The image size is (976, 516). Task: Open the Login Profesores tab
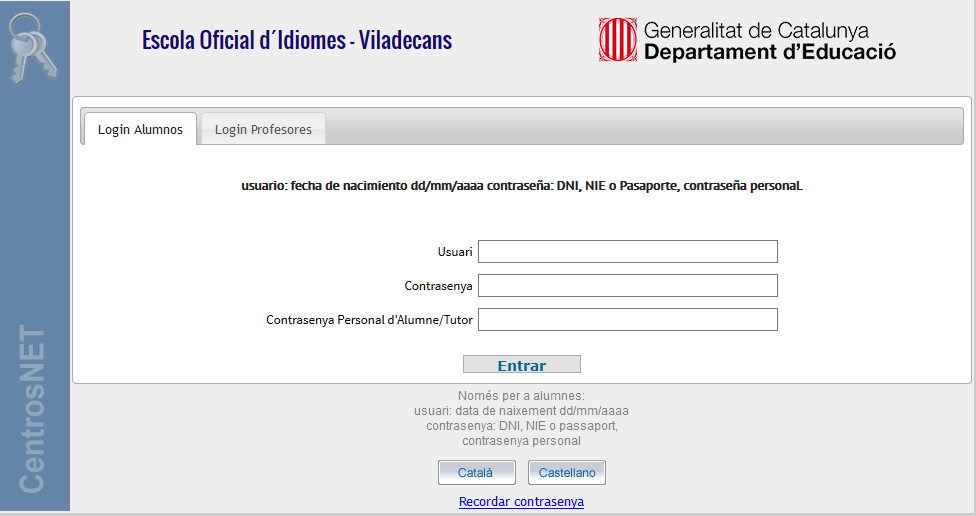pyautogui.click(x=263, y=129)
